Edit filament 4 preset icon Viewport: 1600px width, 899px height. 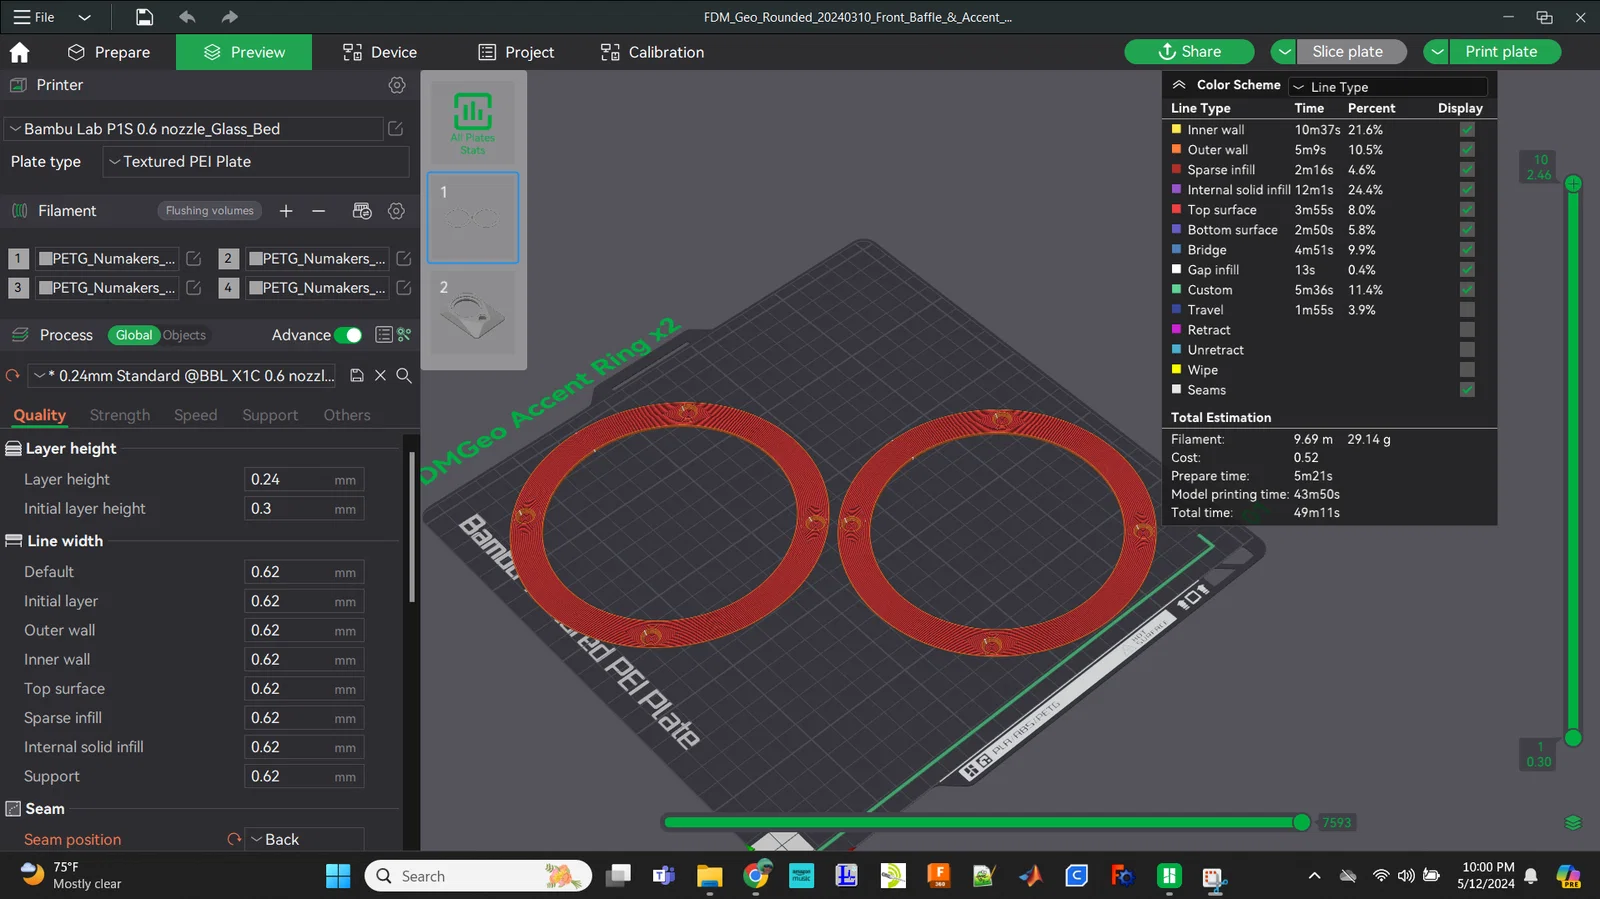pyautogui.click(x=404, y=288)
